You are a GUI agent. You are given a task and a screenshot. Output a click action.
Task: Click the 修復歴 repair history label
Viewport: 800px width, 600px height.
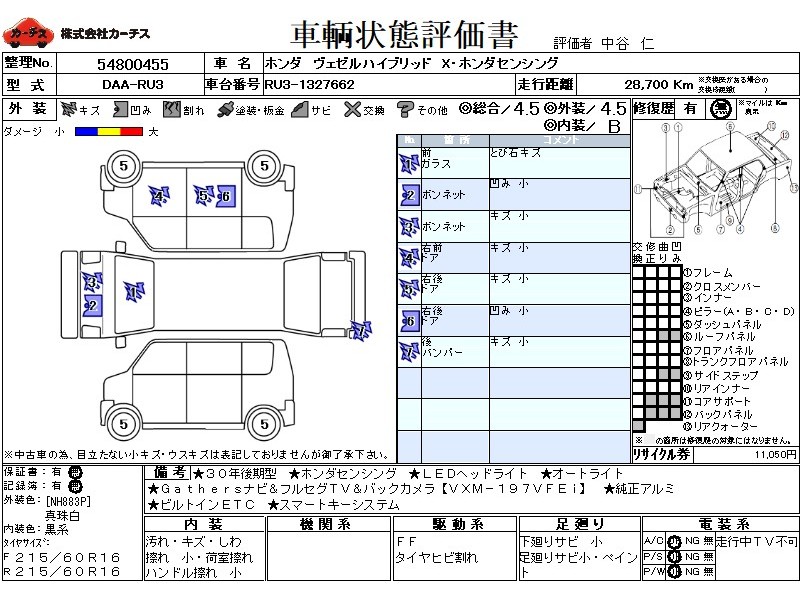(x=654, y=109)
